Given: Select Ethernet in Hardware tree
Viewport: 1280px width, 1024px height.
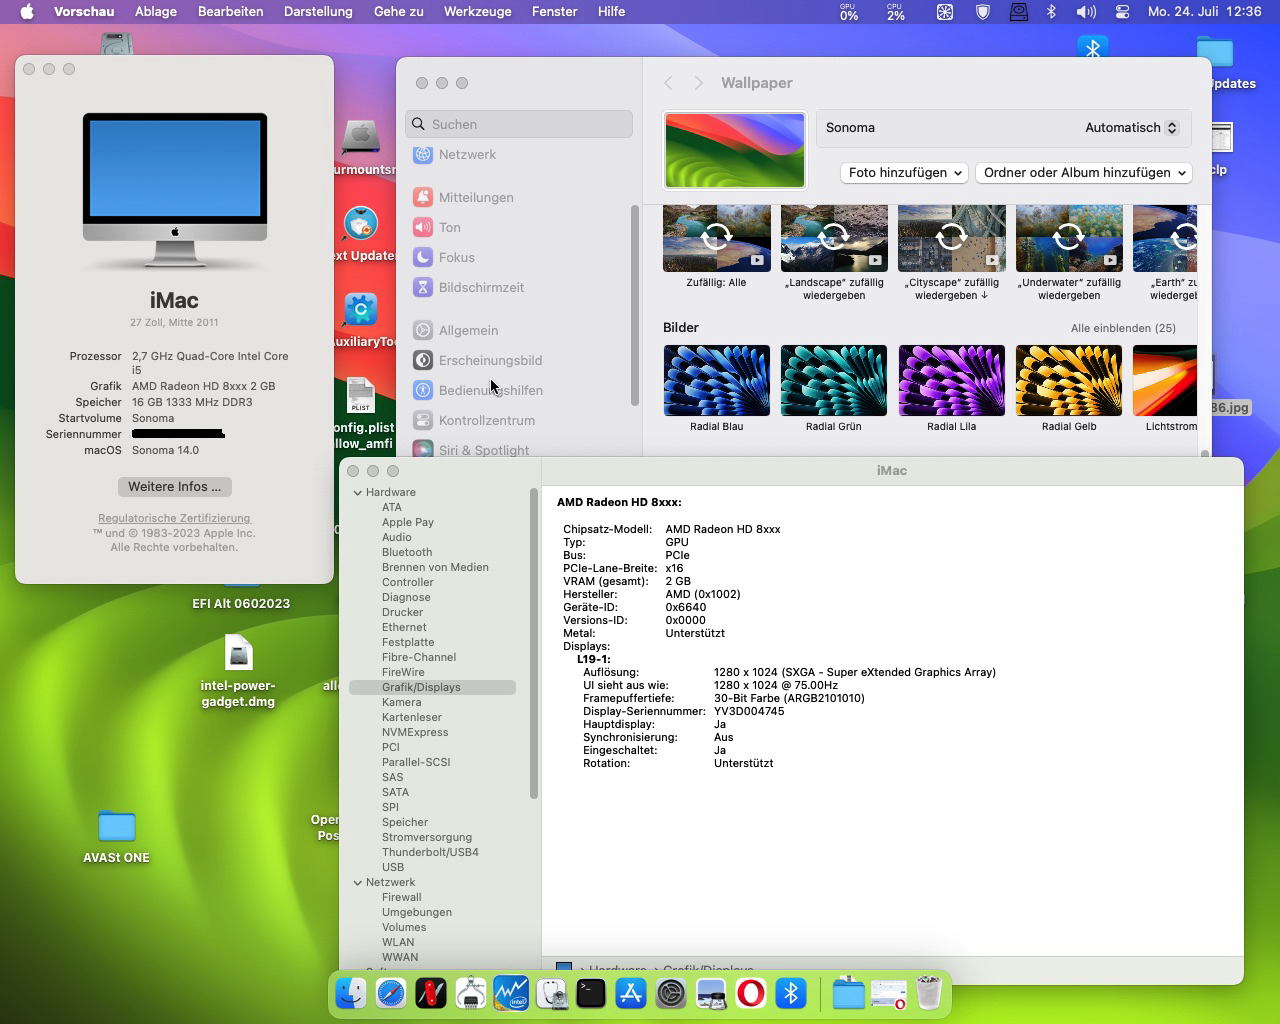Looking at the screenshot, I should [x=404, y=627].
